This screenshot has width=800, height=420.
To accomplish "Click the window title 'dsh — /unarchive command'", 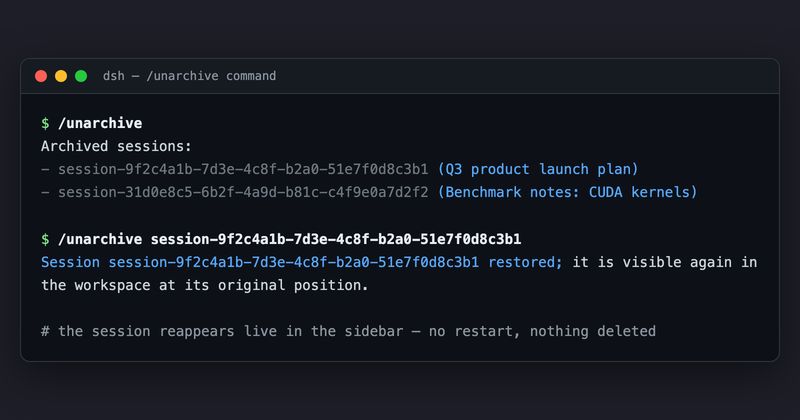I will pos(189,76).
